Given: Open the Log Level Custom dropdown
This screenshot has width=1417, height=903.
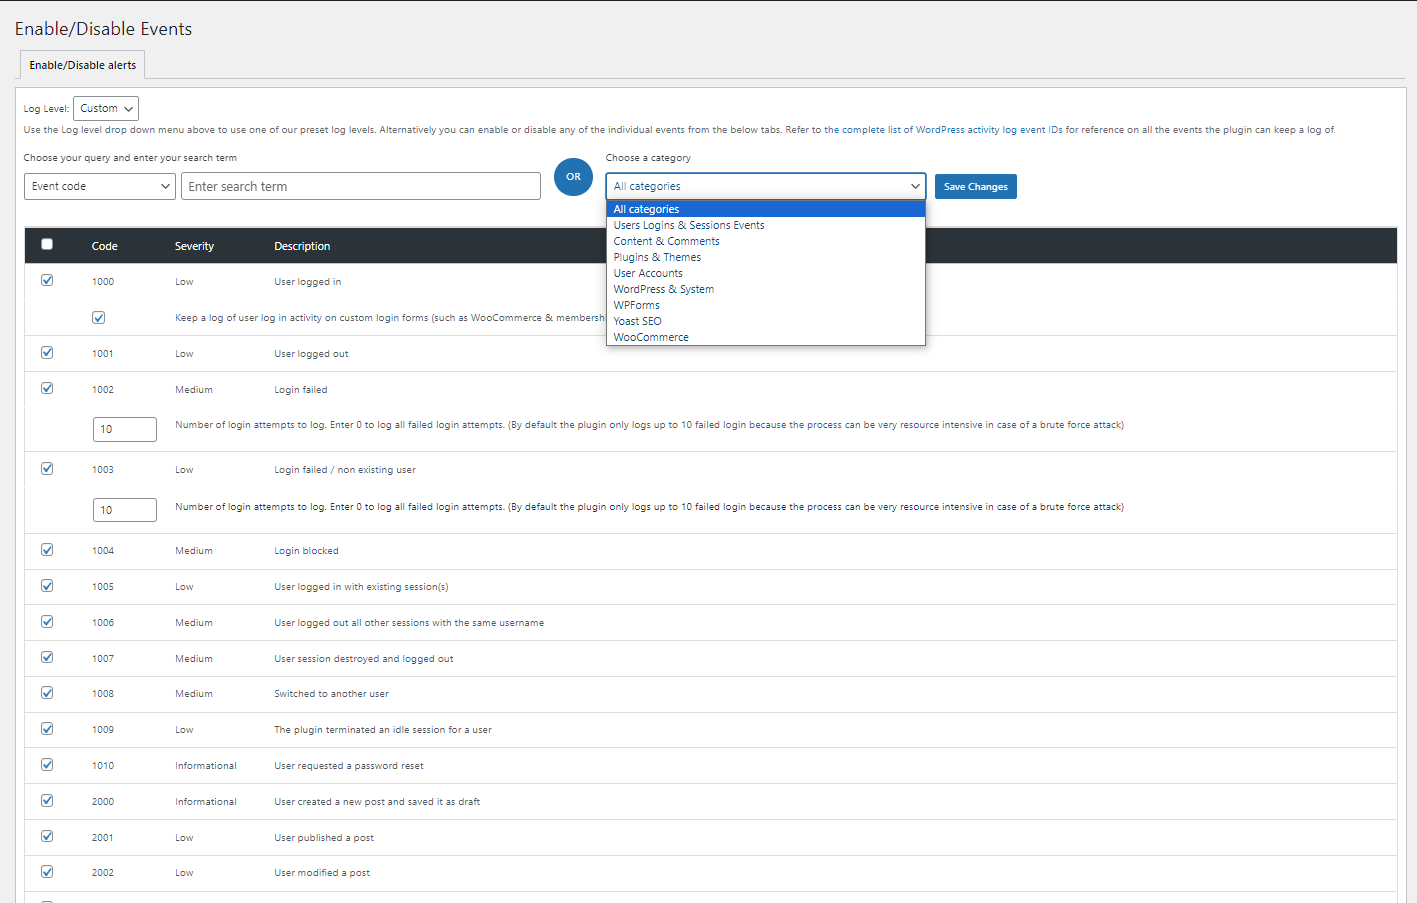Looking at the screenshot, I should pos(106,108).
